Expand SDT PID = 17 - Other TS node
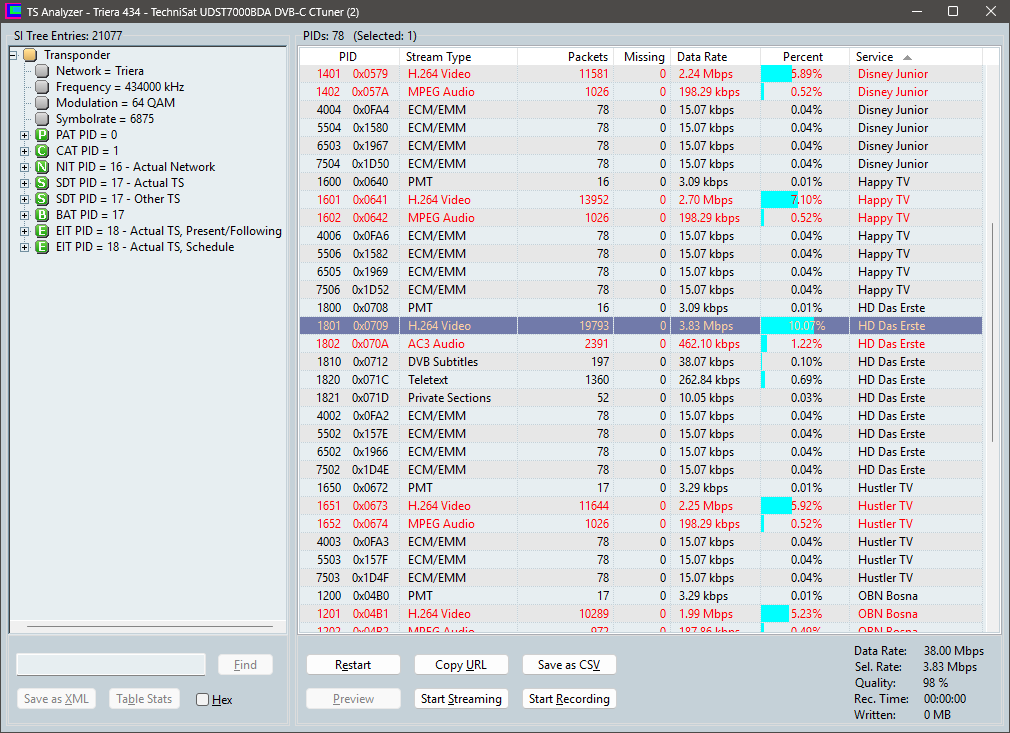This screenshot has height=733, width=1010. [24, 200]
